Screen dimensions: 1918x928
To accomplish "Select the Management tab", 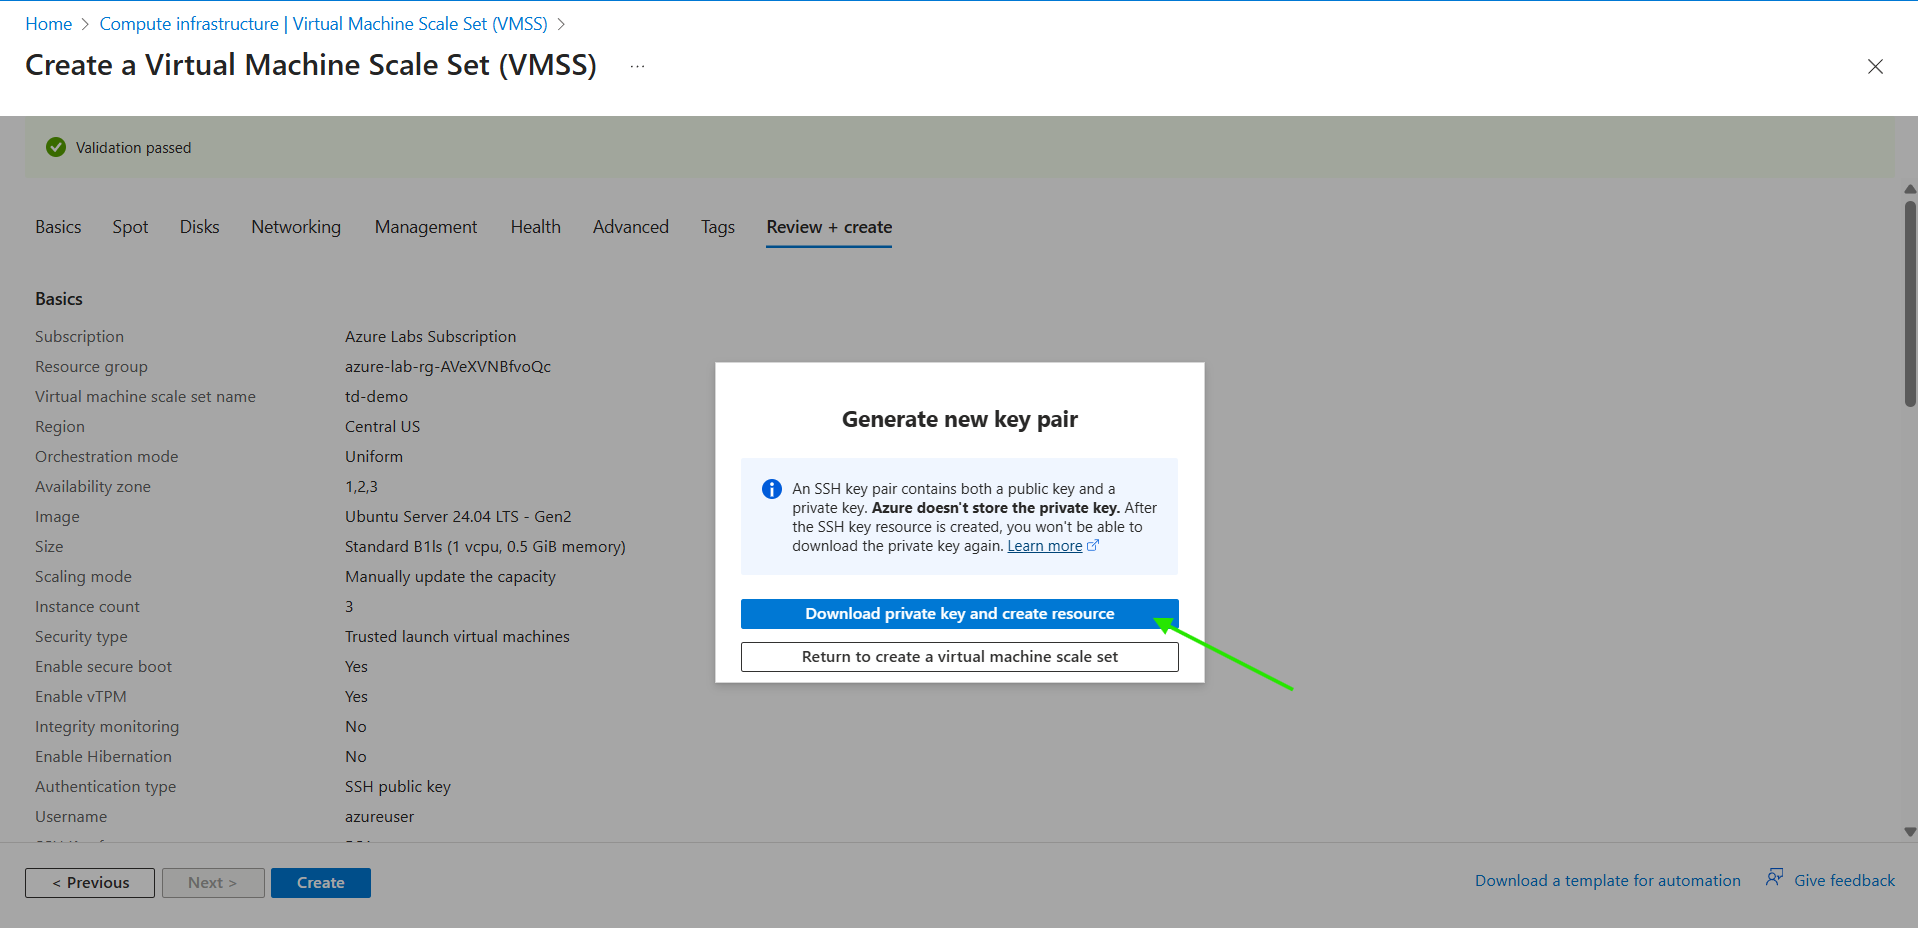I will (426, 227).
